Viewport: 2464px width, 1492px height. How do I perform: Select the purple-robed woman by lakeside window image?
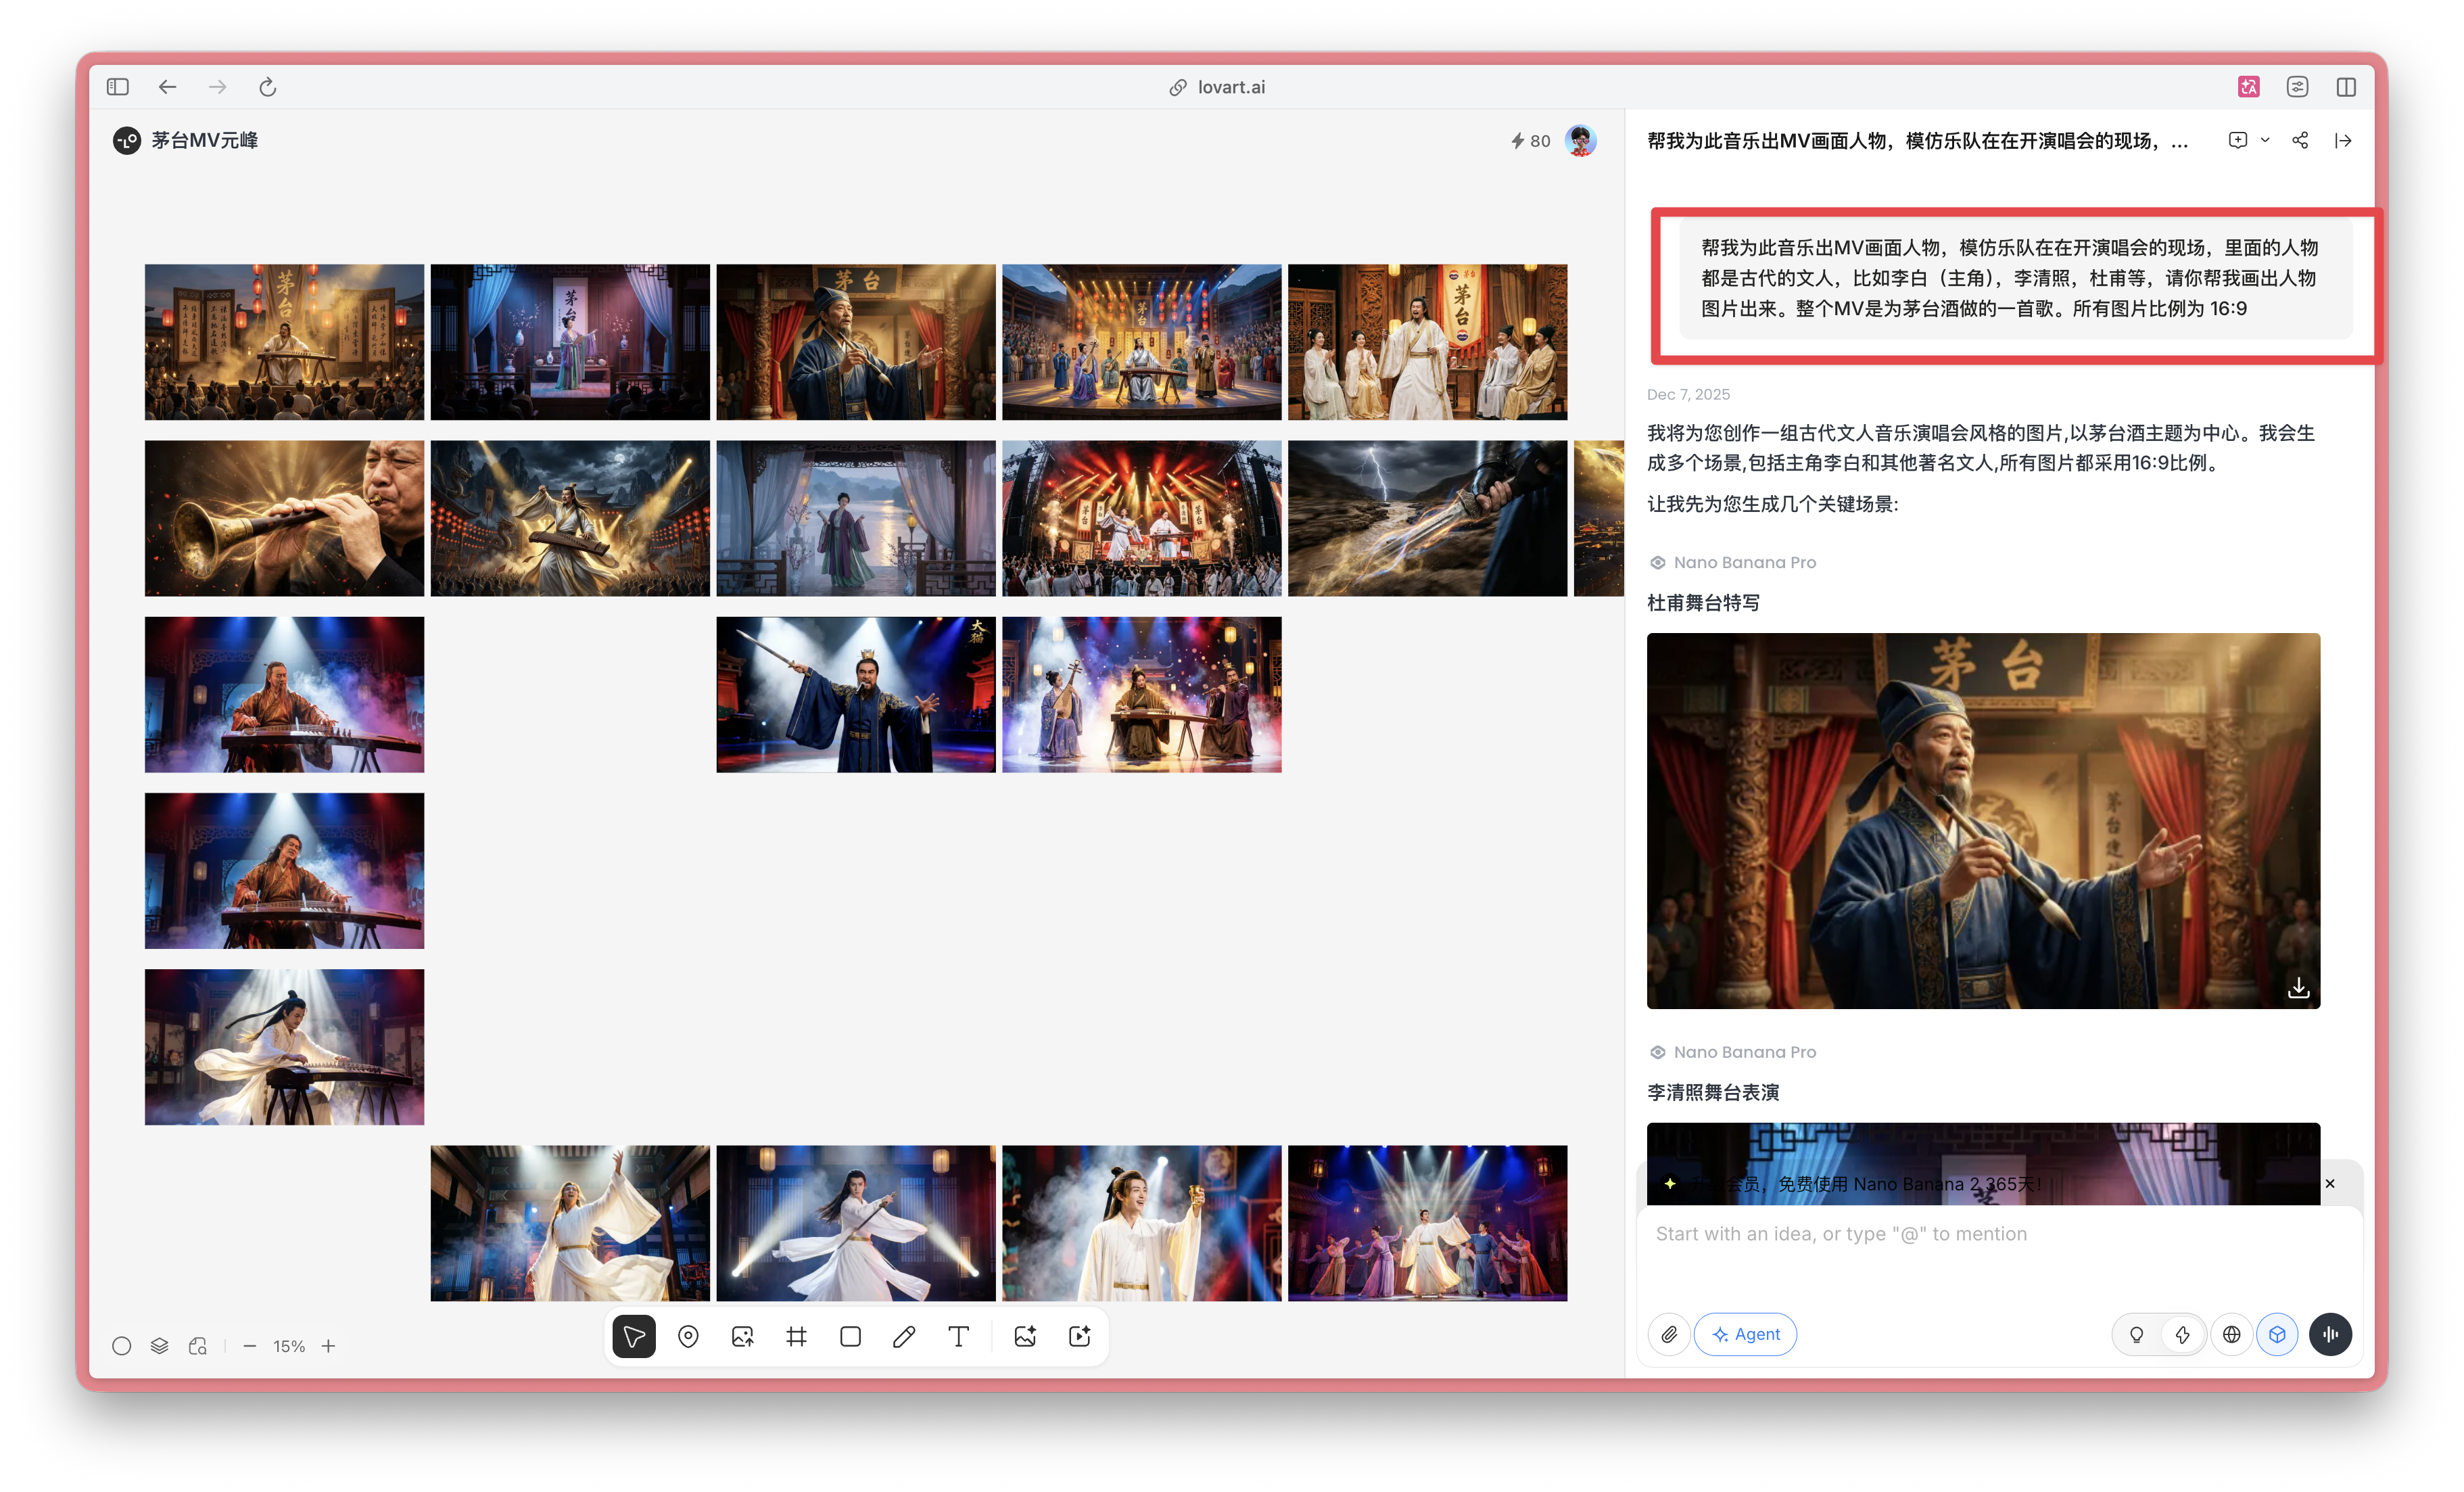pyautogui.click(x=856, y=519)
